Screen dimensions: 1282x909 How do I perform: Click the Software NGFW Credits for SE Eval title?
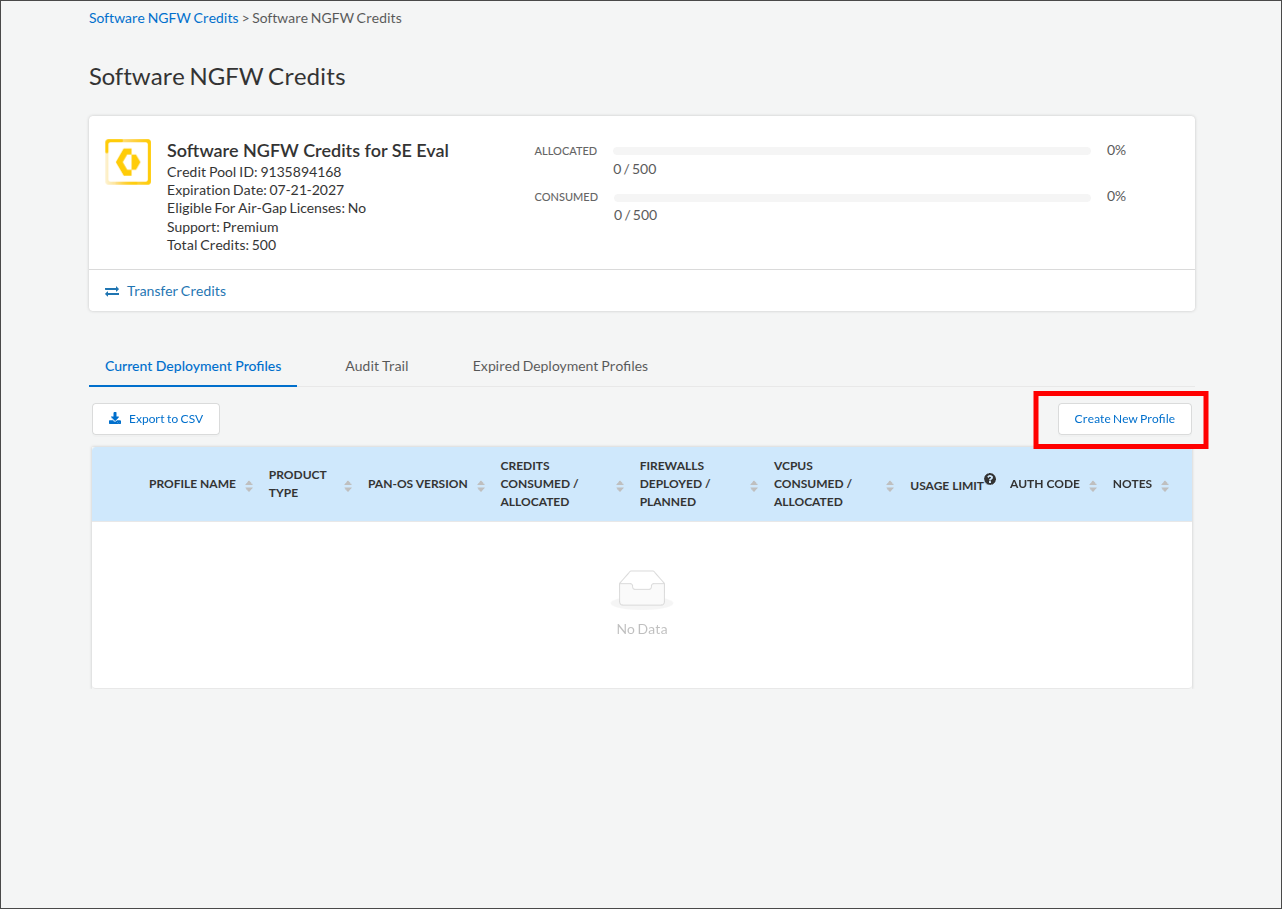pos(308,151)
